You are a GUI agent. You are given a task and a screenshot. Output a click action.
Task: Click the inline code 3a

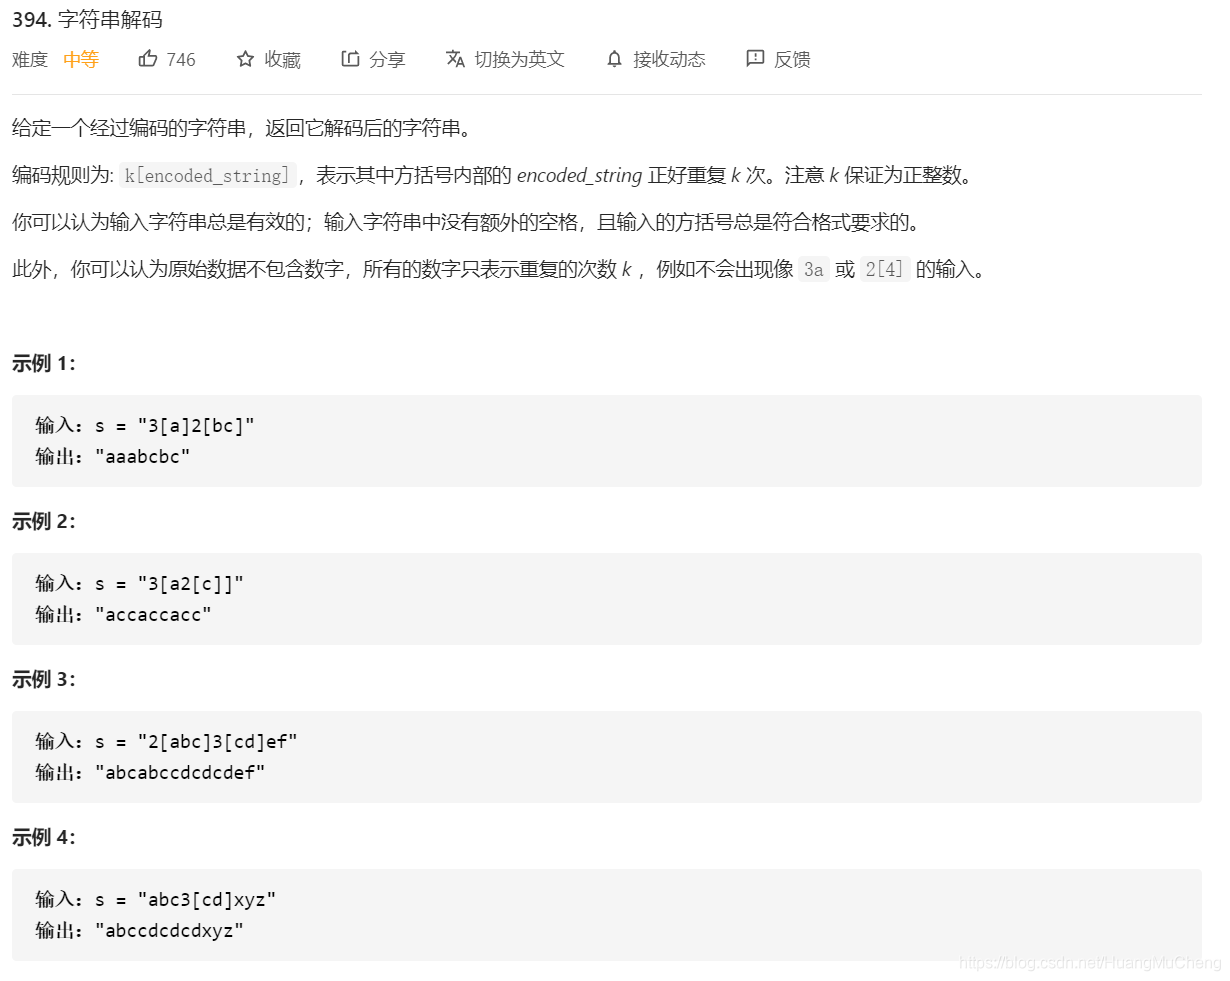[814, 269]
